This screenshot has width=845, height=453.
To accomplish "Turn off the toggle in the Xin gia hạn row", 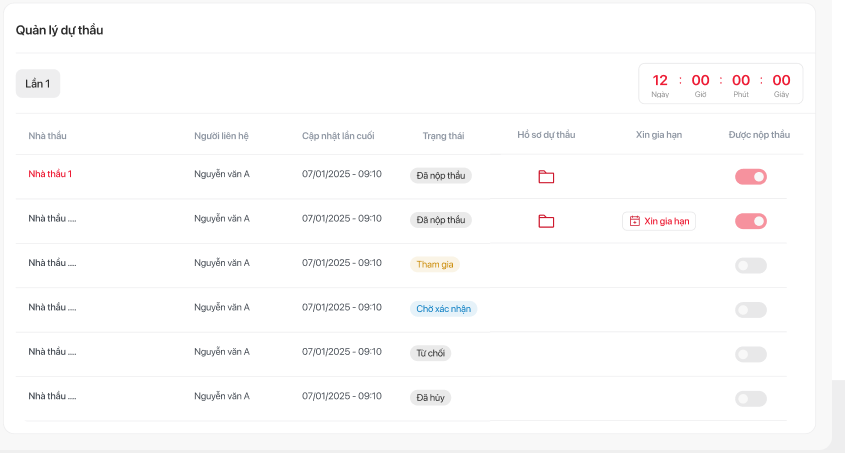I will point(751,221).
